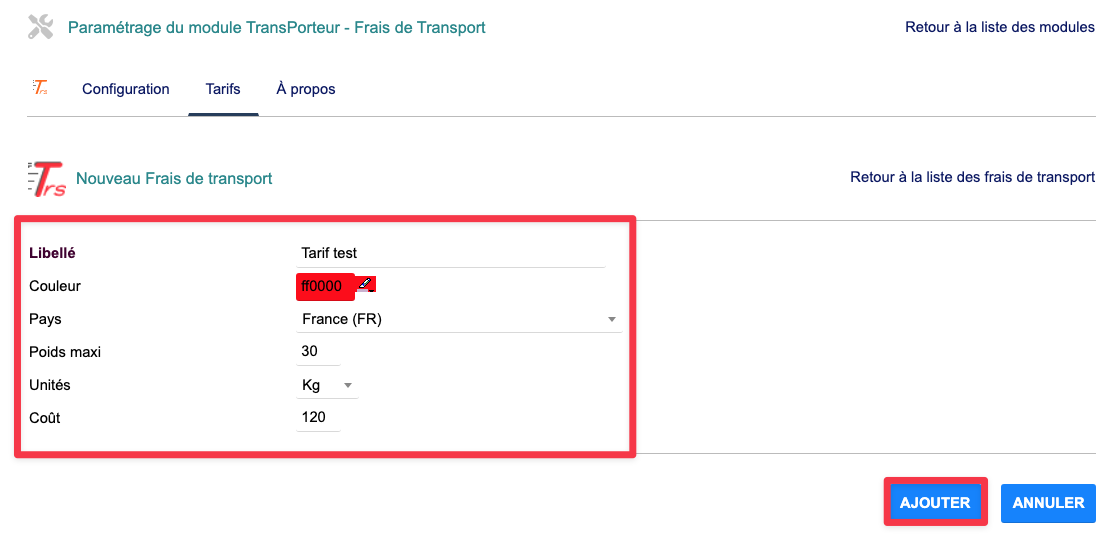Click the Couleur field label
Image resolution: width=1113 pixels, height=535 pixels.
(55, 286)
